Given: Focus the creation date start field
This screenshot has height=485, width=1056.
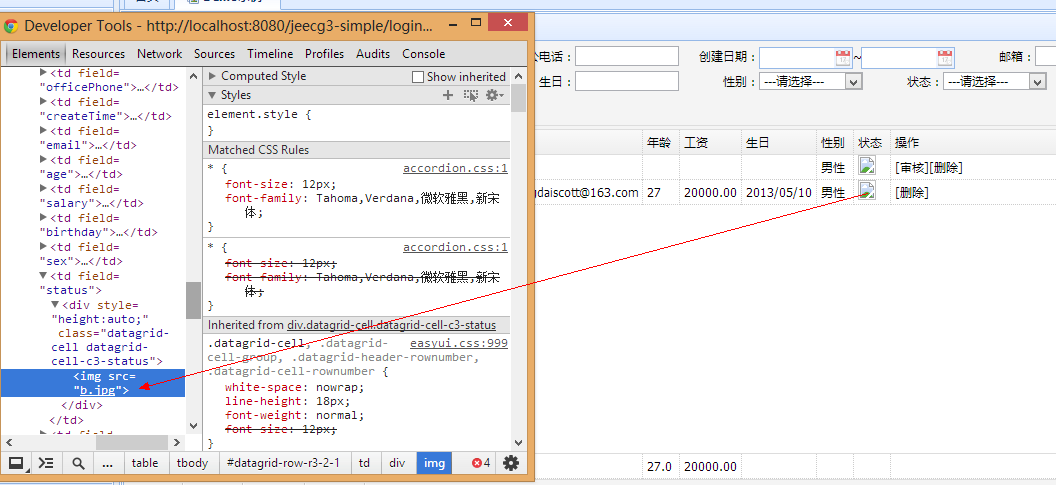Looking at the screenshot, I should pos(806,57).
